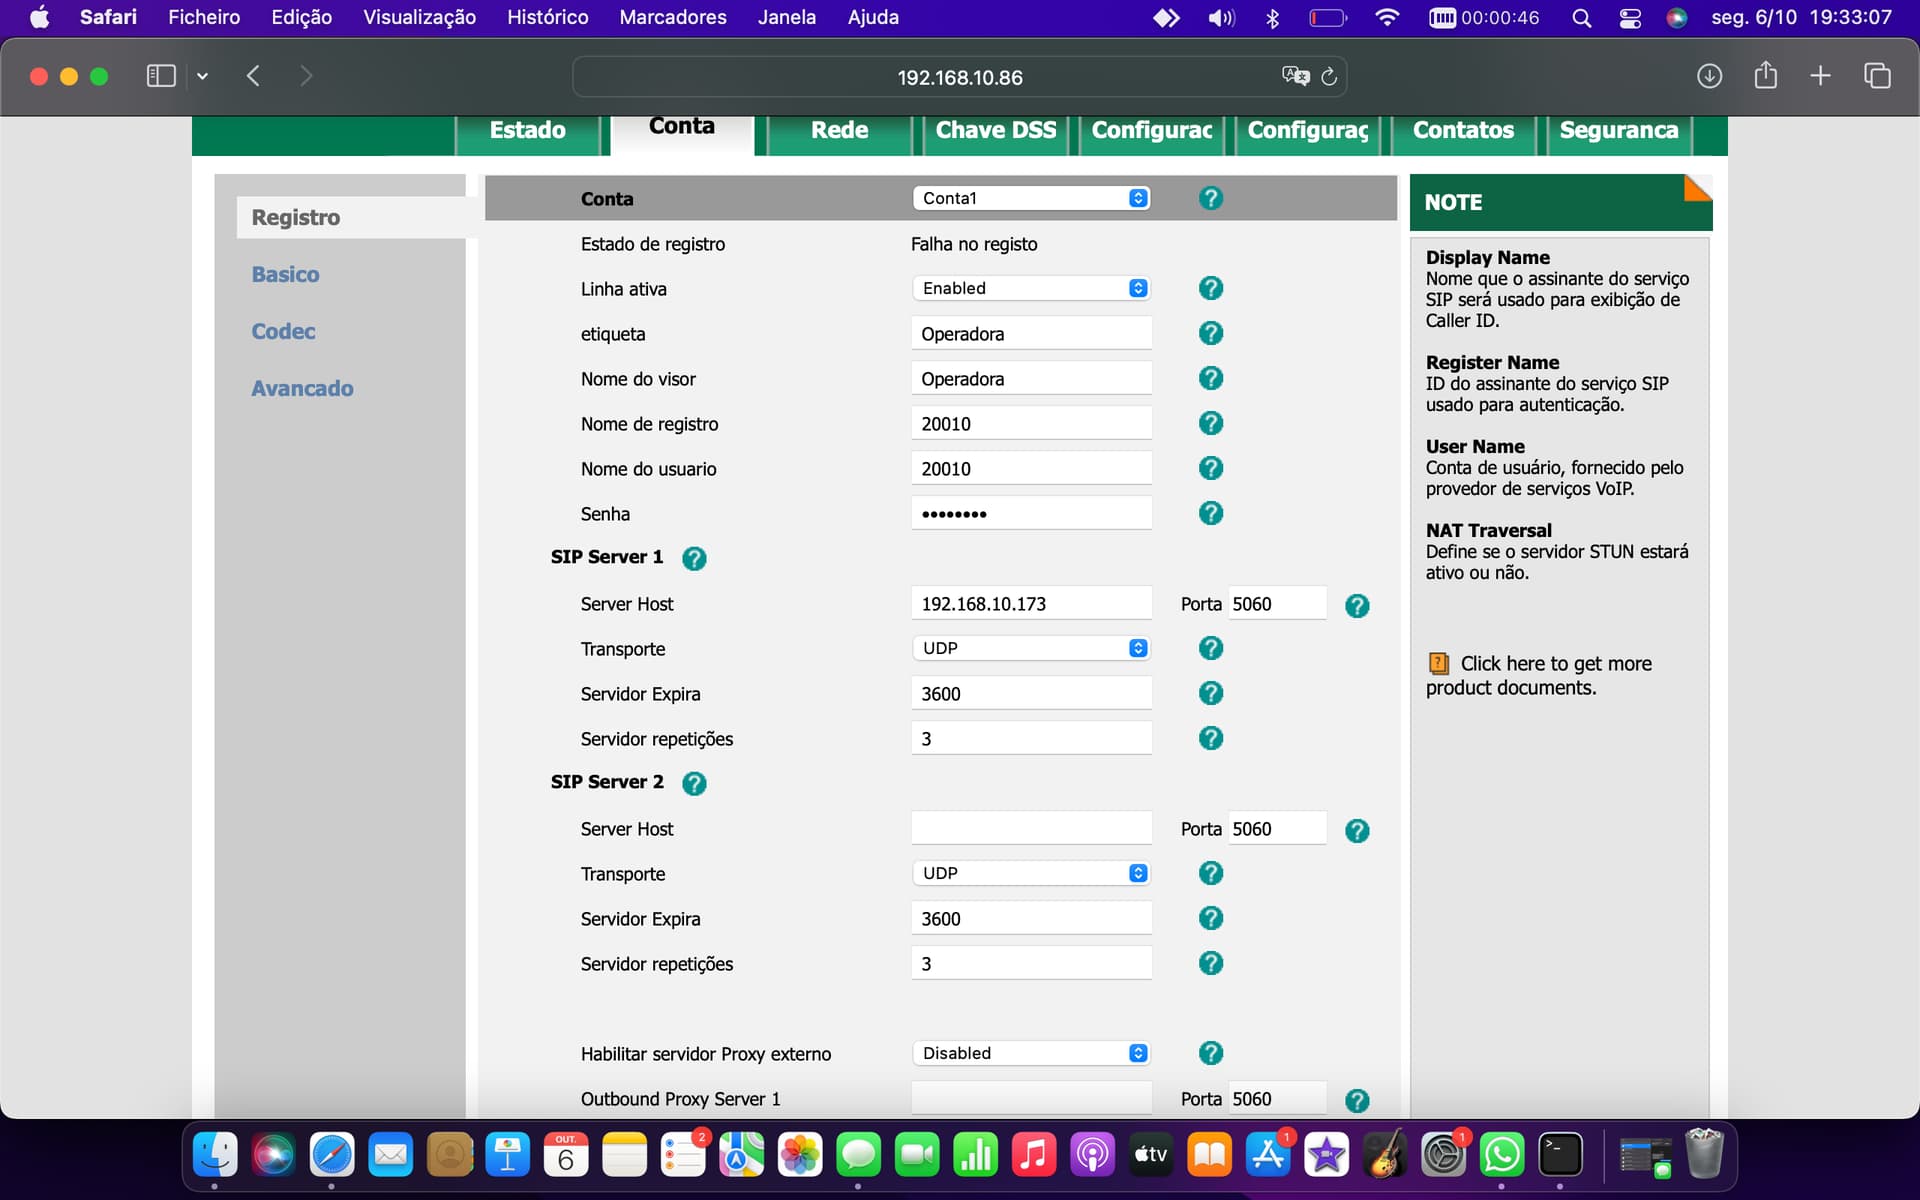
Task: Click SIP Server 1 Server Host field
Action: (x=1031, y=603)
